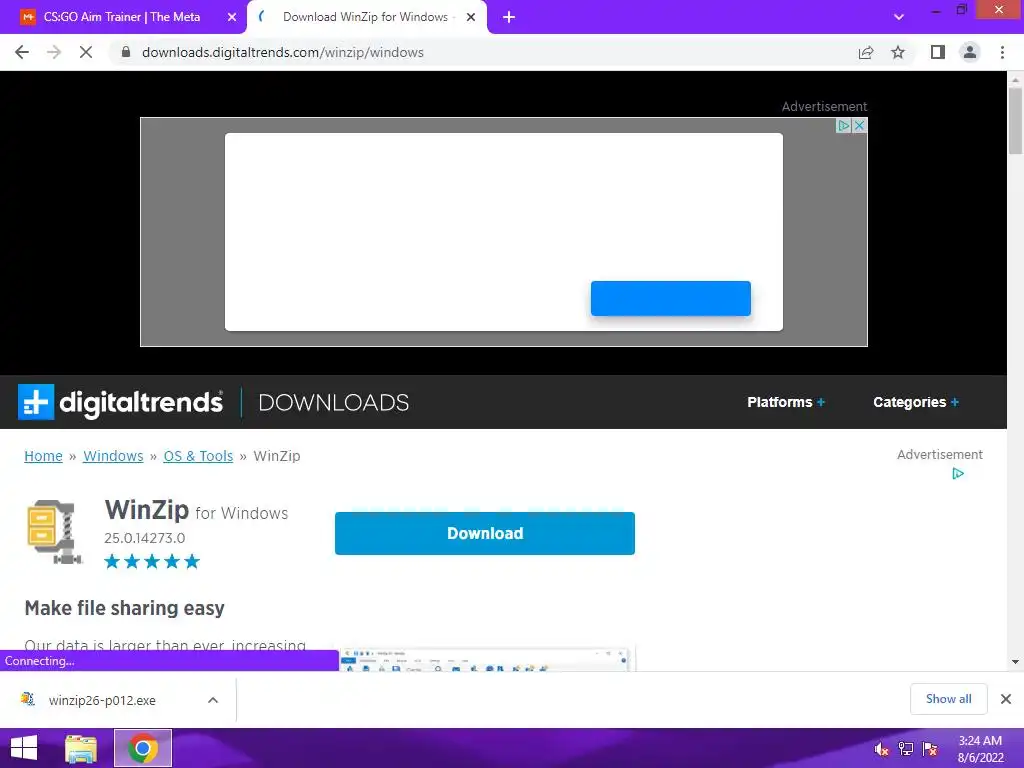The height and width of the screenshot is (768, 1024).
Task: Click version number 25.0.14273.0
Action: 144,538
